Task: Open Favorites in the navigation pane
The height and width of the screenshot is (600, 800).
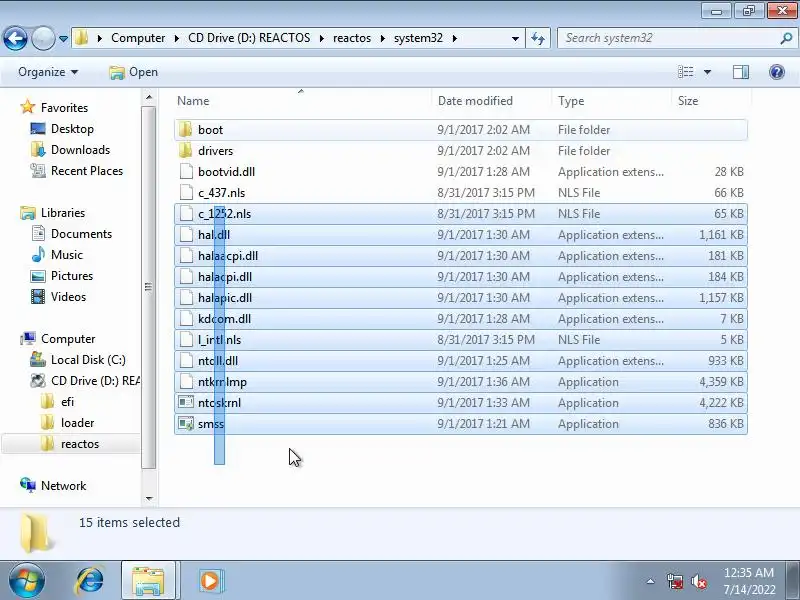Action: [x=64, y=108]
